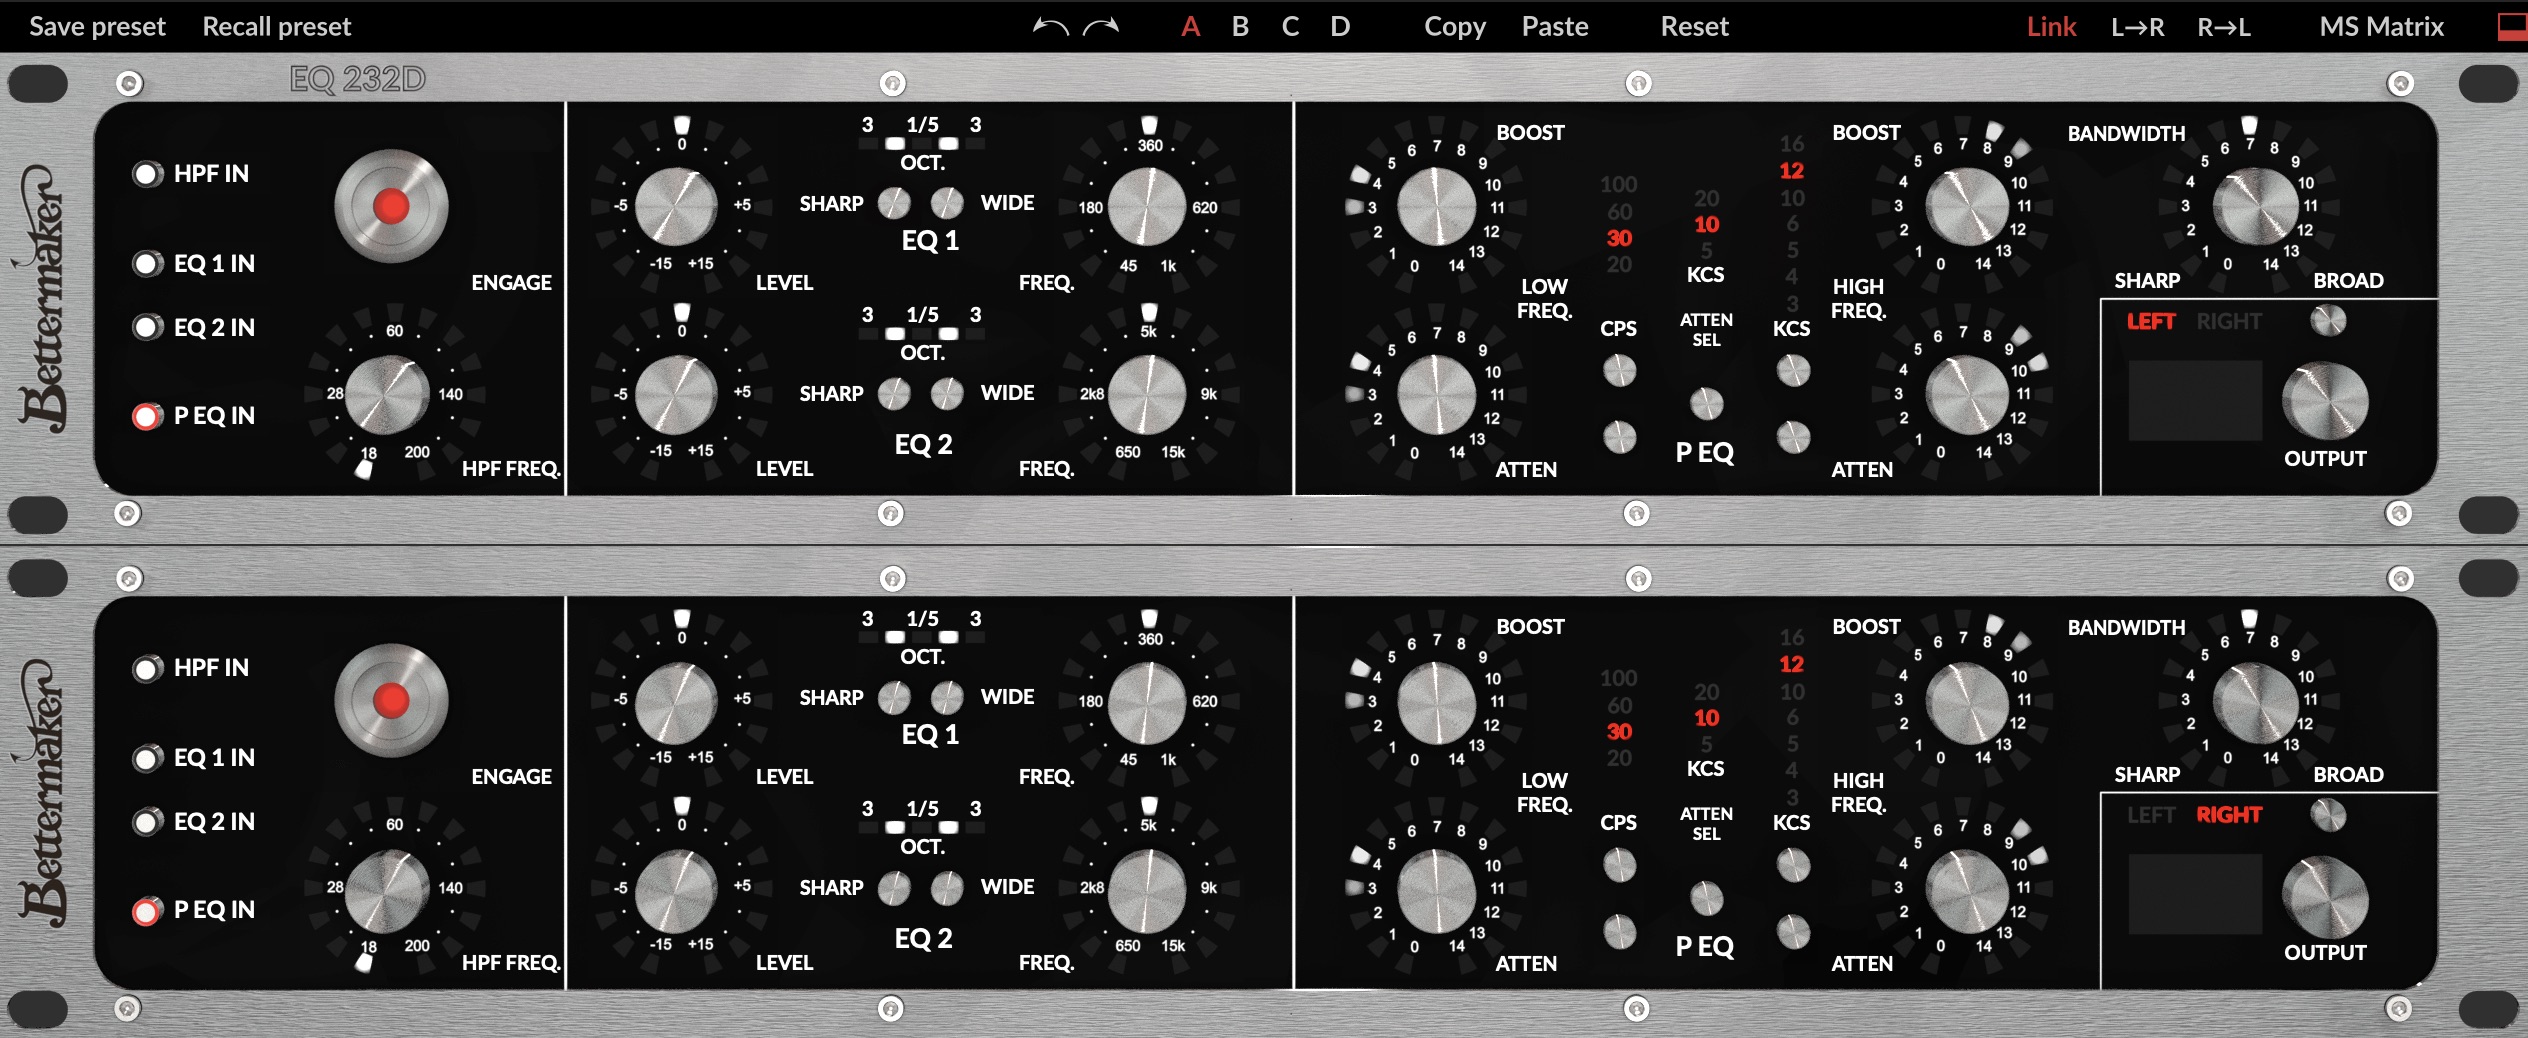Open Recall preset
The image size is (2528, 1038).
point(277,26)
